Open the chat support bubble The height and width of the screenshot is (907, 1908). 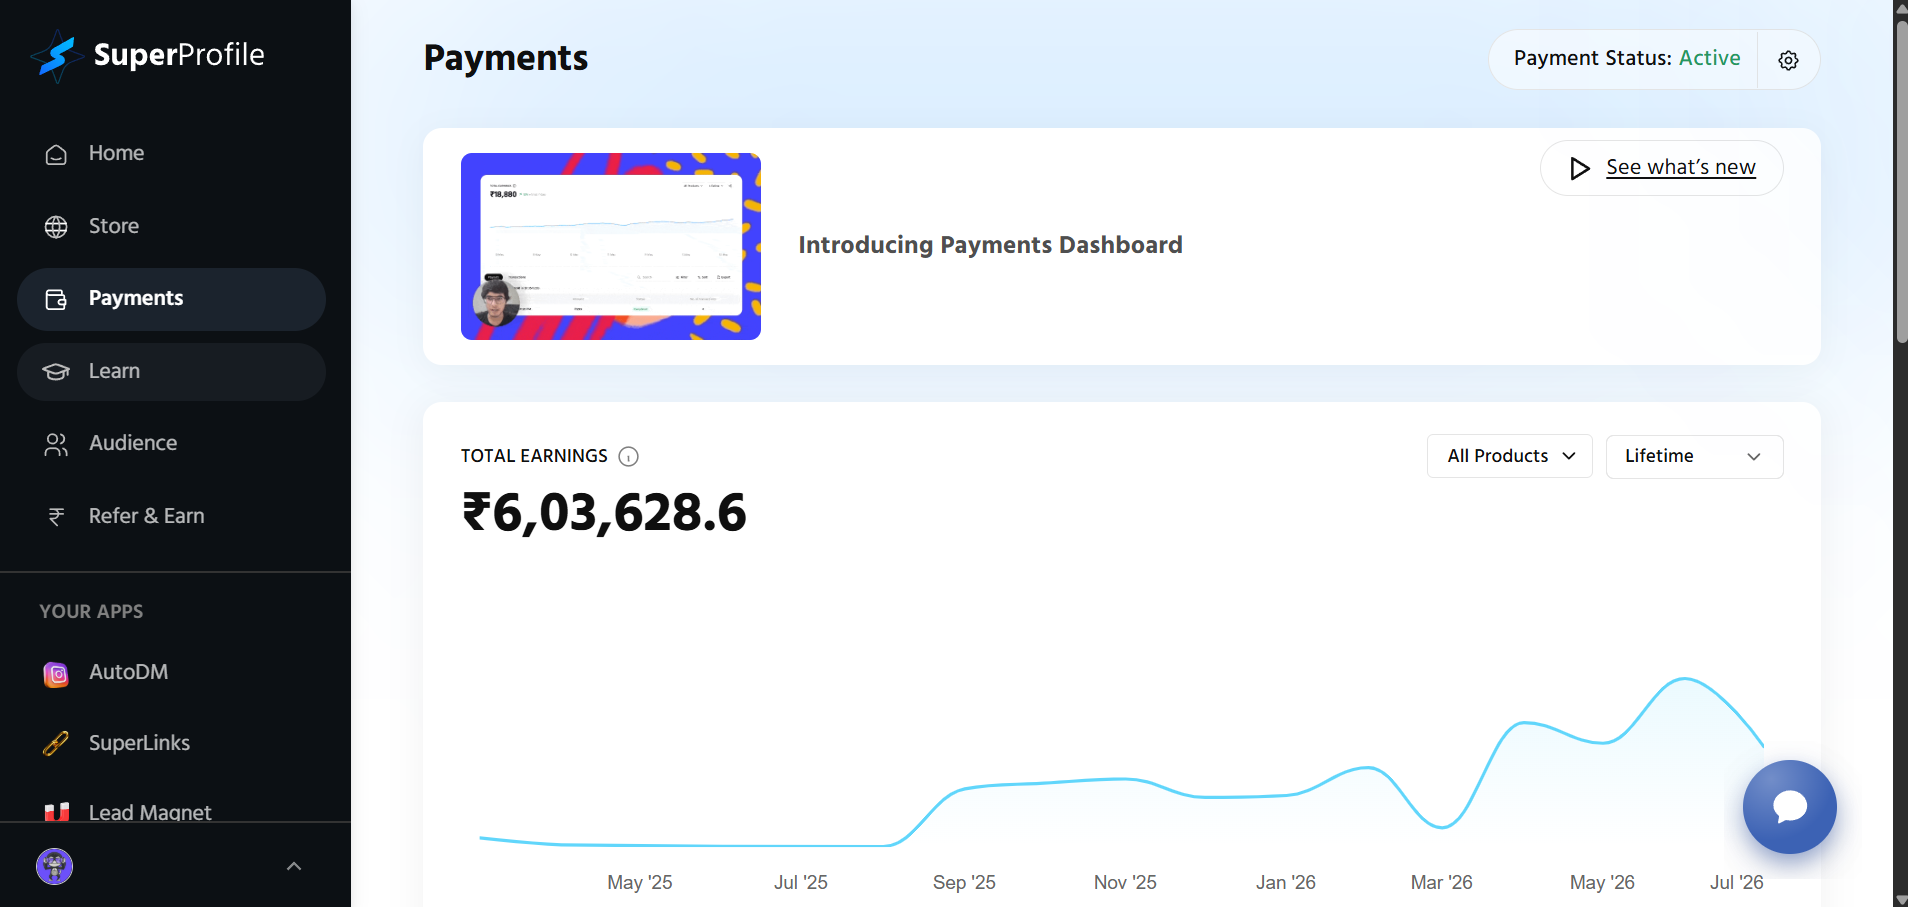point(1789,807)
